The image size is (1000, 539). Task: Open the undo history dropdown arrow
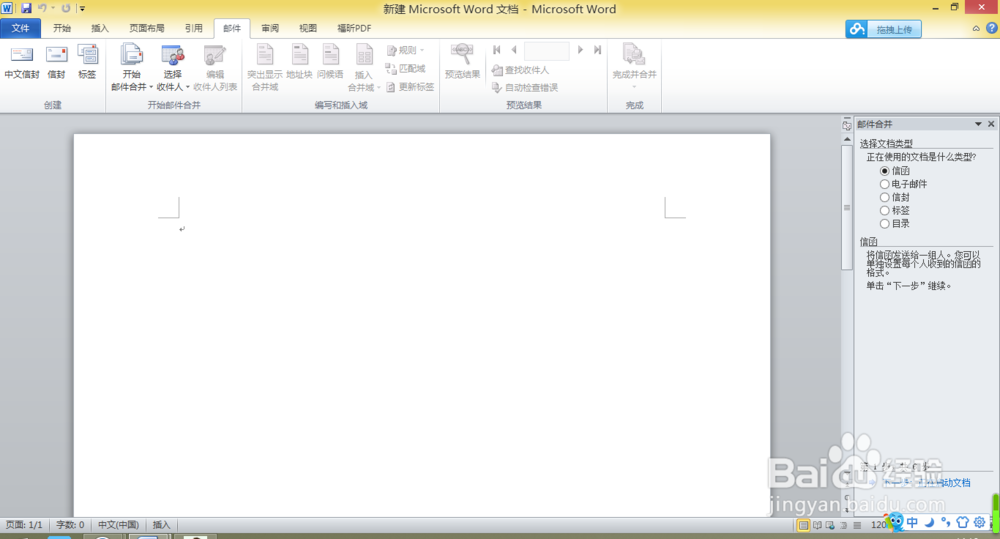pos(52,8)
